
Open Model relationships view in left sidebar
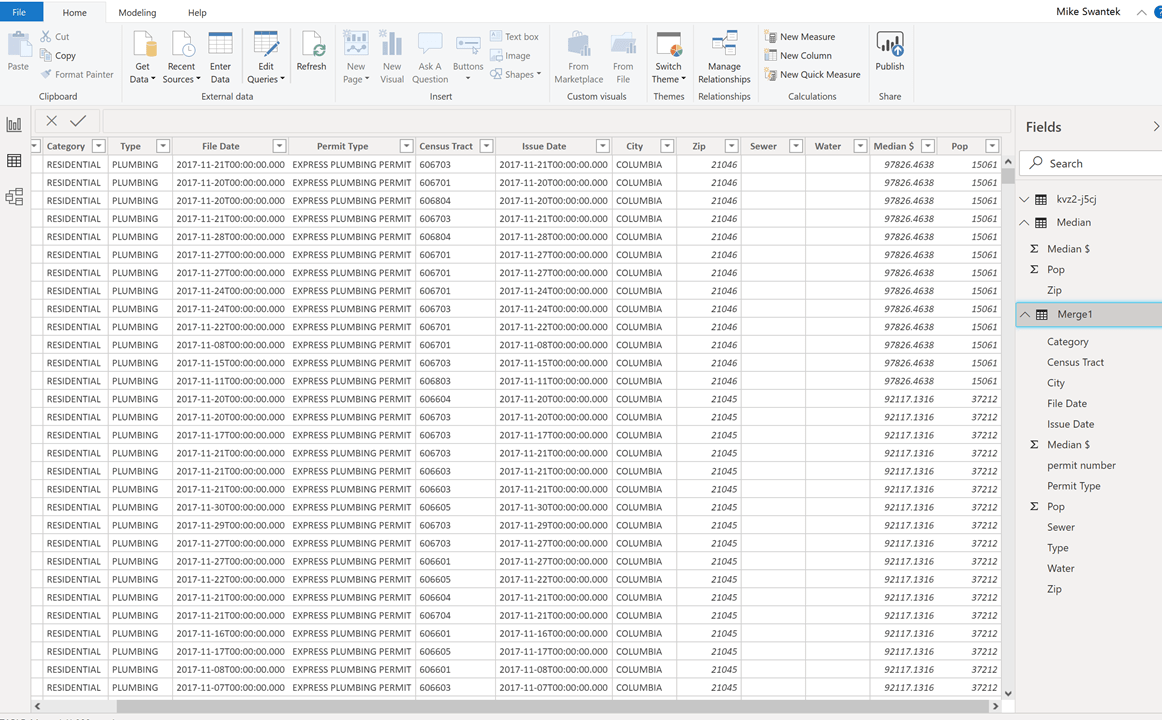pos(14,197)
